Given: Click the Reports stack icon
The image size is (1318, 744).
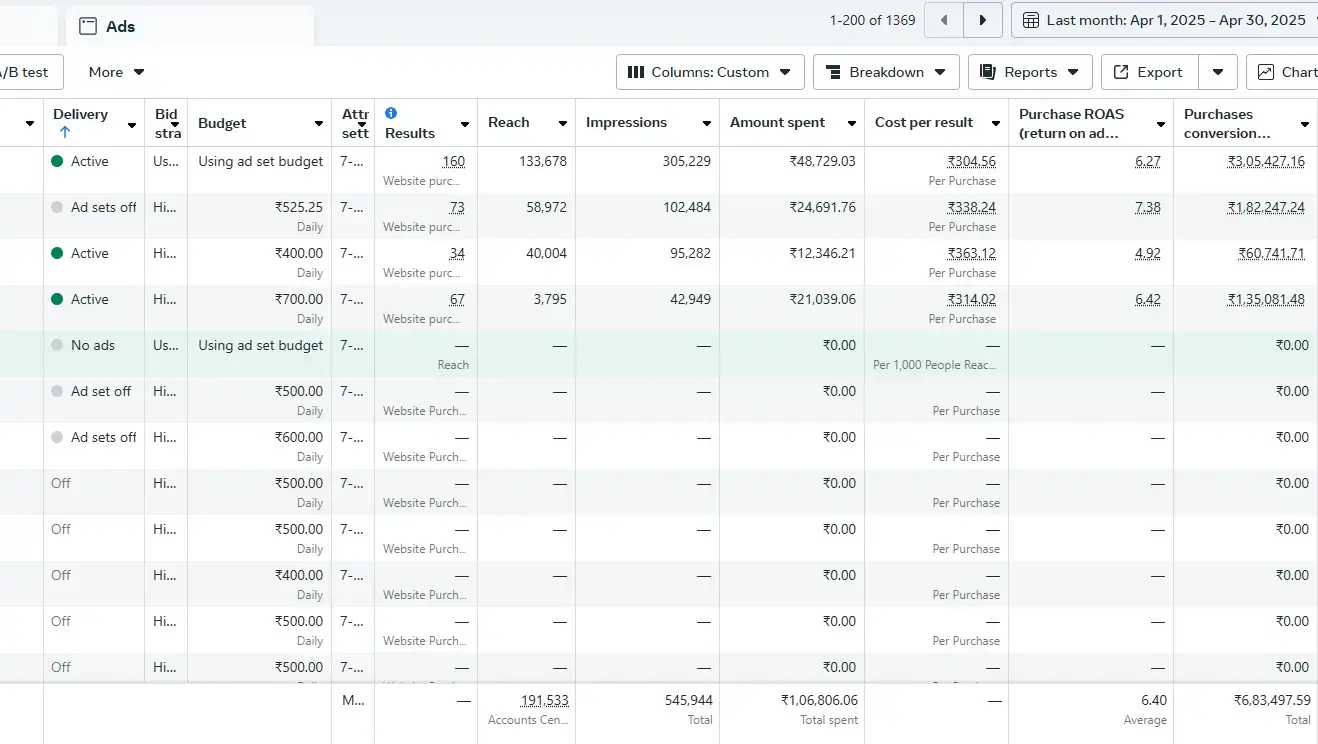Looking at the screenshot, I should (x=988, y=72).
